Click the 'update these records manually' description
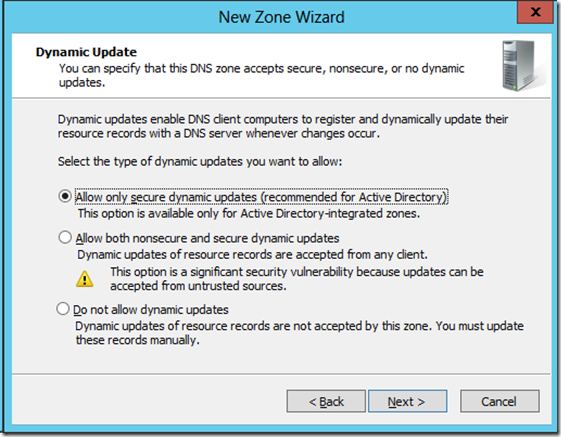The image size is (561, 437). click(299, 333)
